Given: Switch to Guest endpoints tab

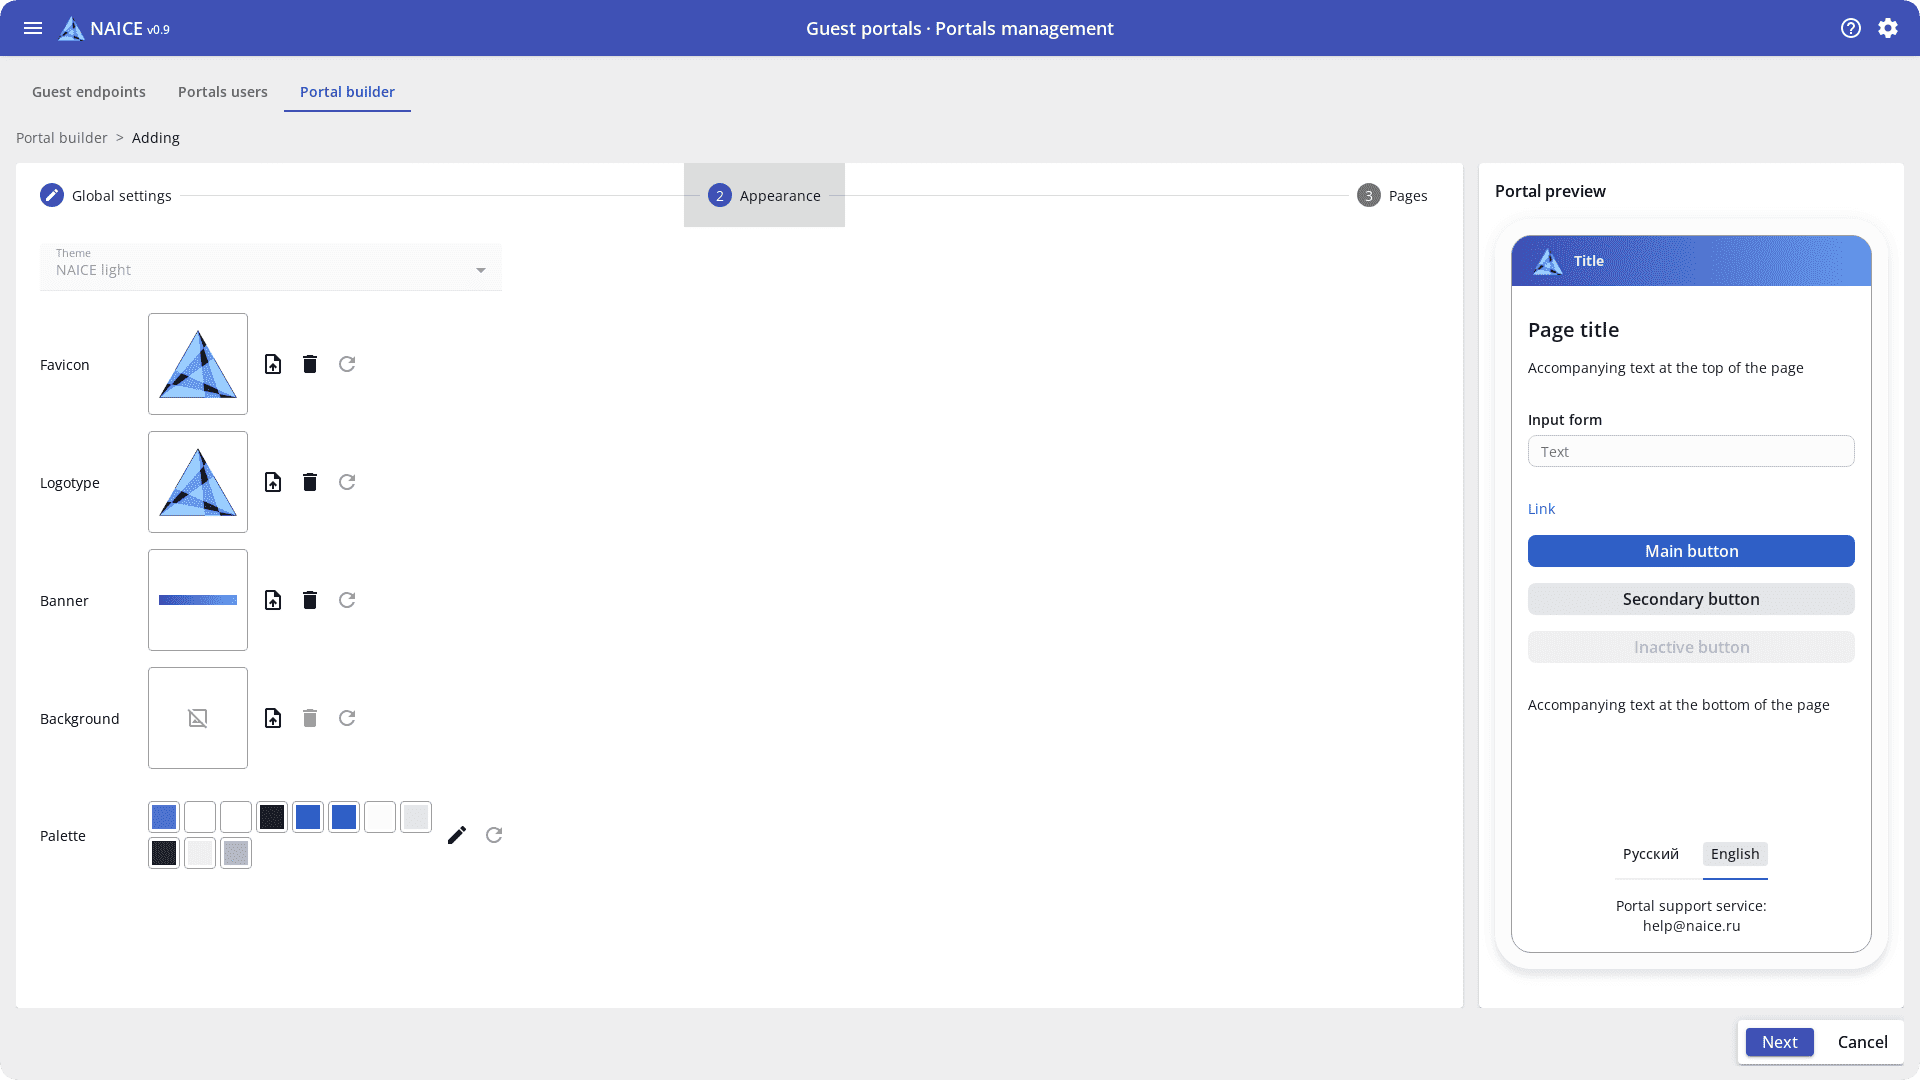Looking at the screenshot, I should tap(89, 92).
